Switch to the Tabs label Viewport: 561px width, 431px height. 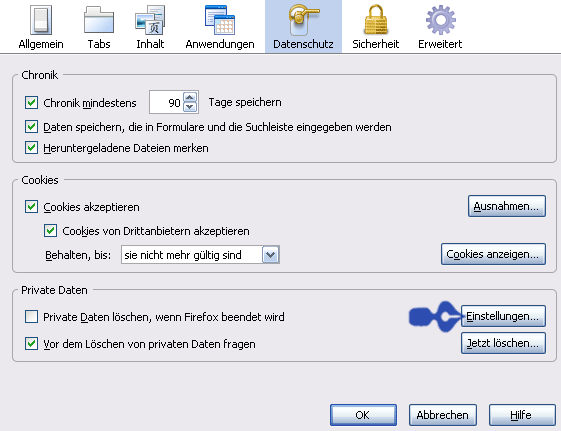point(99,44)
